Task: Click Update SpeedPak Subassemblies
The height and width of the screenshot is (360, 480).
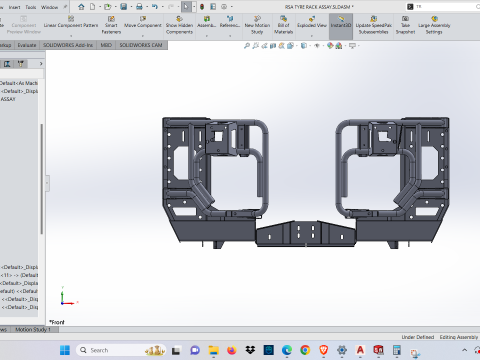Action: (x=374, y=25)
